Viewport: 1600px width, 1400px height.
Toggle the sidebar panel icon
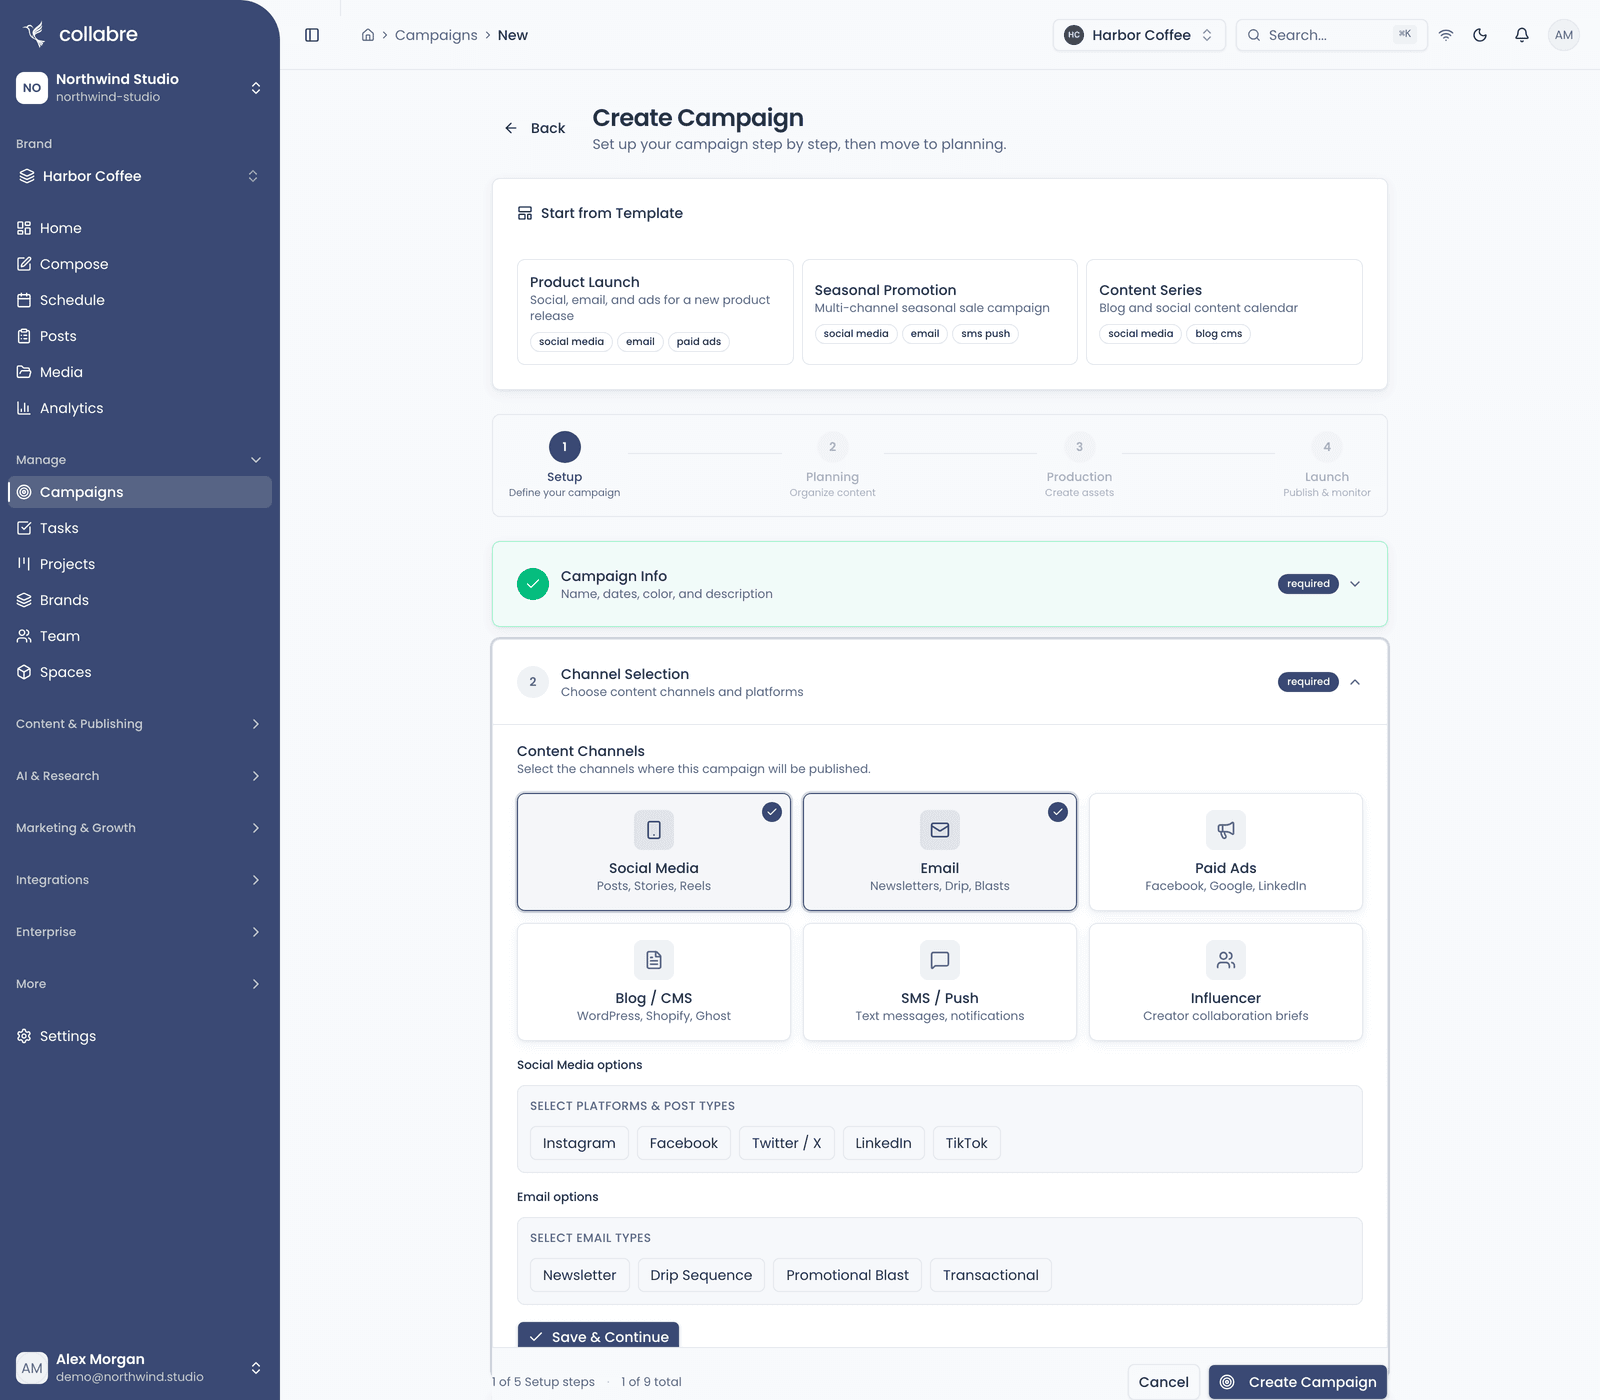(312, 35)
